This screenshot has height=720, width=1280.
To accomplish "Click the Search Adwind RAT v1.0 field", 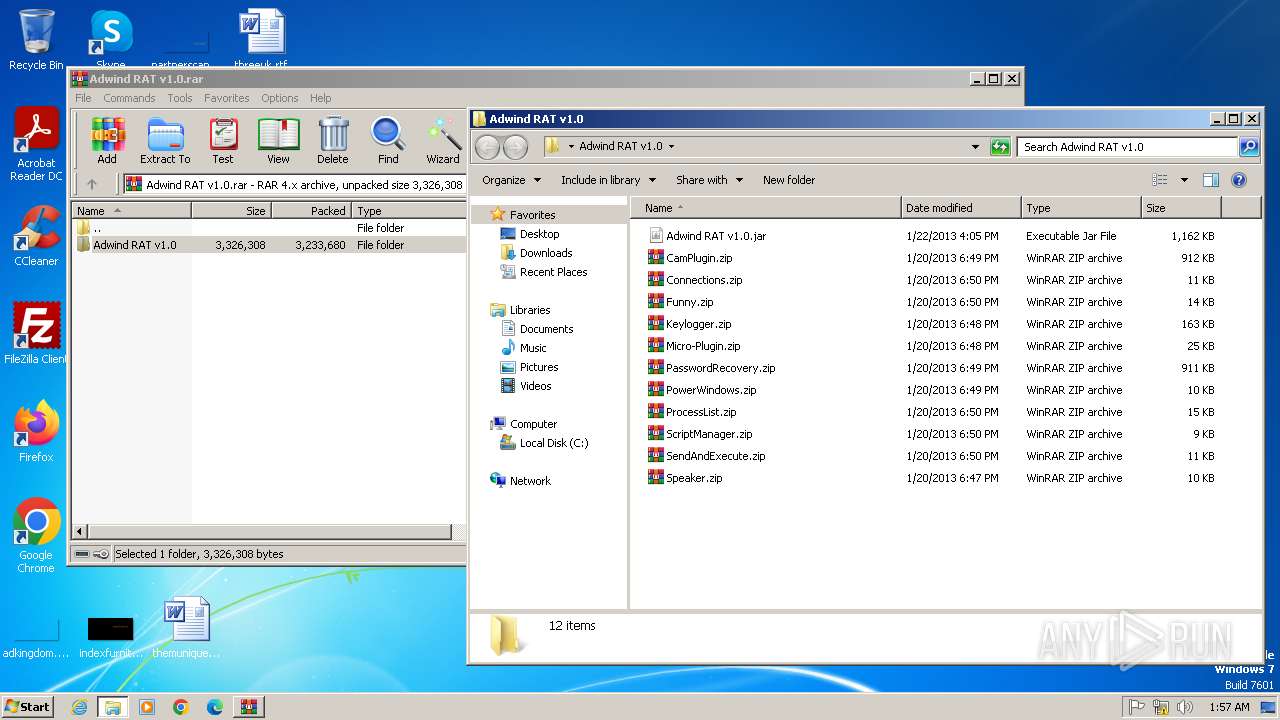I will coord(1128,147).
